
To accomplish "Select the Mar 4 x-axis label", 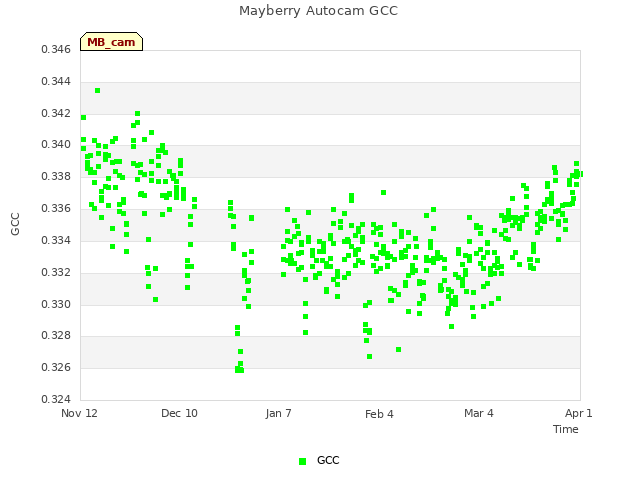I will click(x=479, y=413).
